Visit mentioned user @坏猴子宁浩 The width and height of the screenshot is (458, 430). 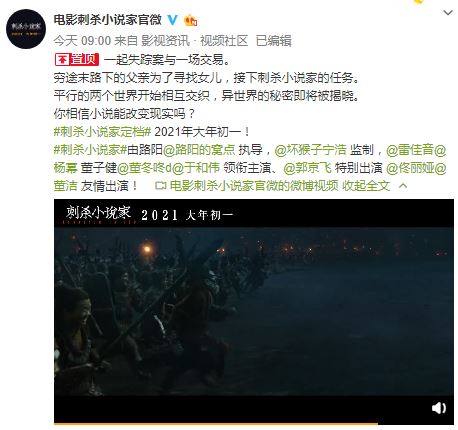point(310,150)
